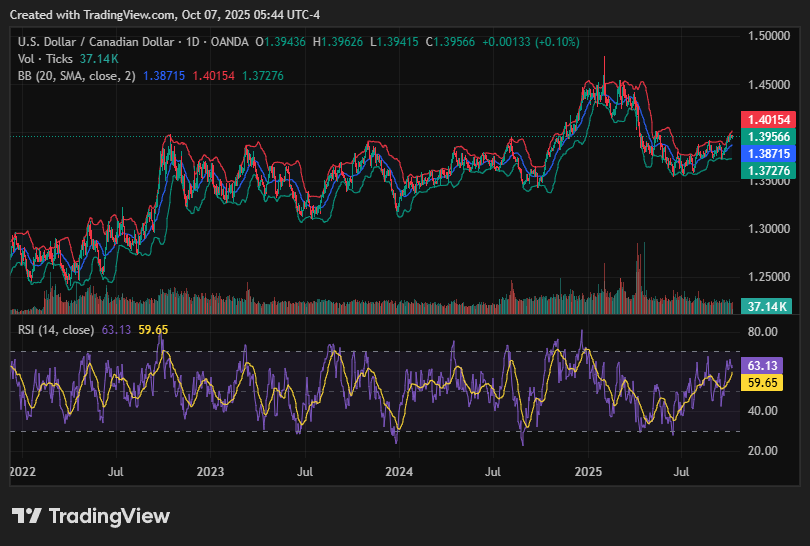Click the red 1.40154 upper band price tag

point(770,120)
